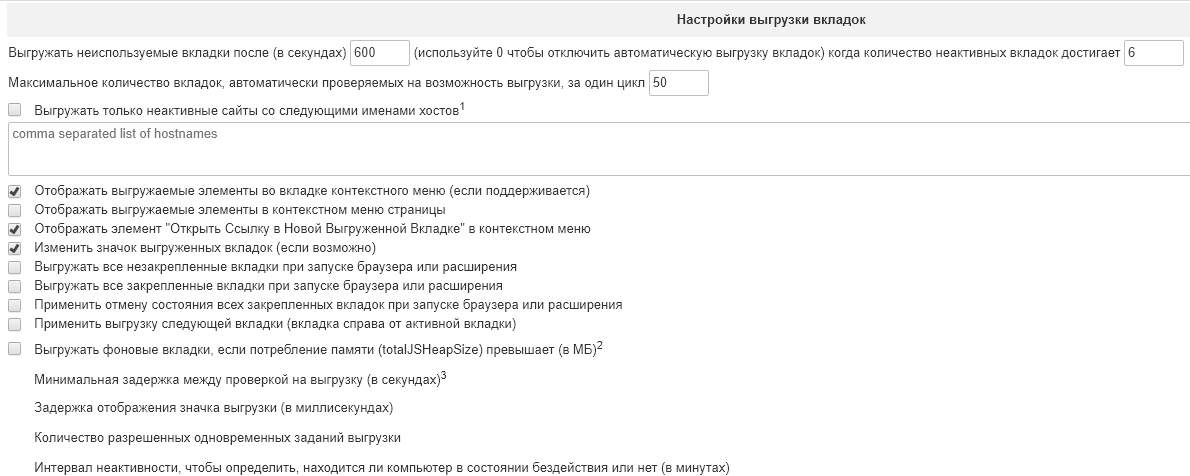Disable "Изменить значок выгруженных вкладок" checkbox
The height and width of the screenshot is (476, 1190).
(14, 248)
